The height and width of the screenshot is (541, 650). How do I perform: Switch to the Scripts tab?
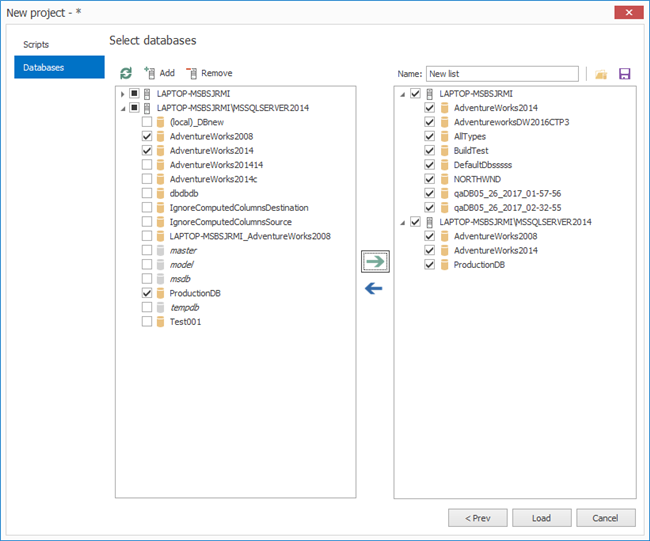tap(36, 44)
